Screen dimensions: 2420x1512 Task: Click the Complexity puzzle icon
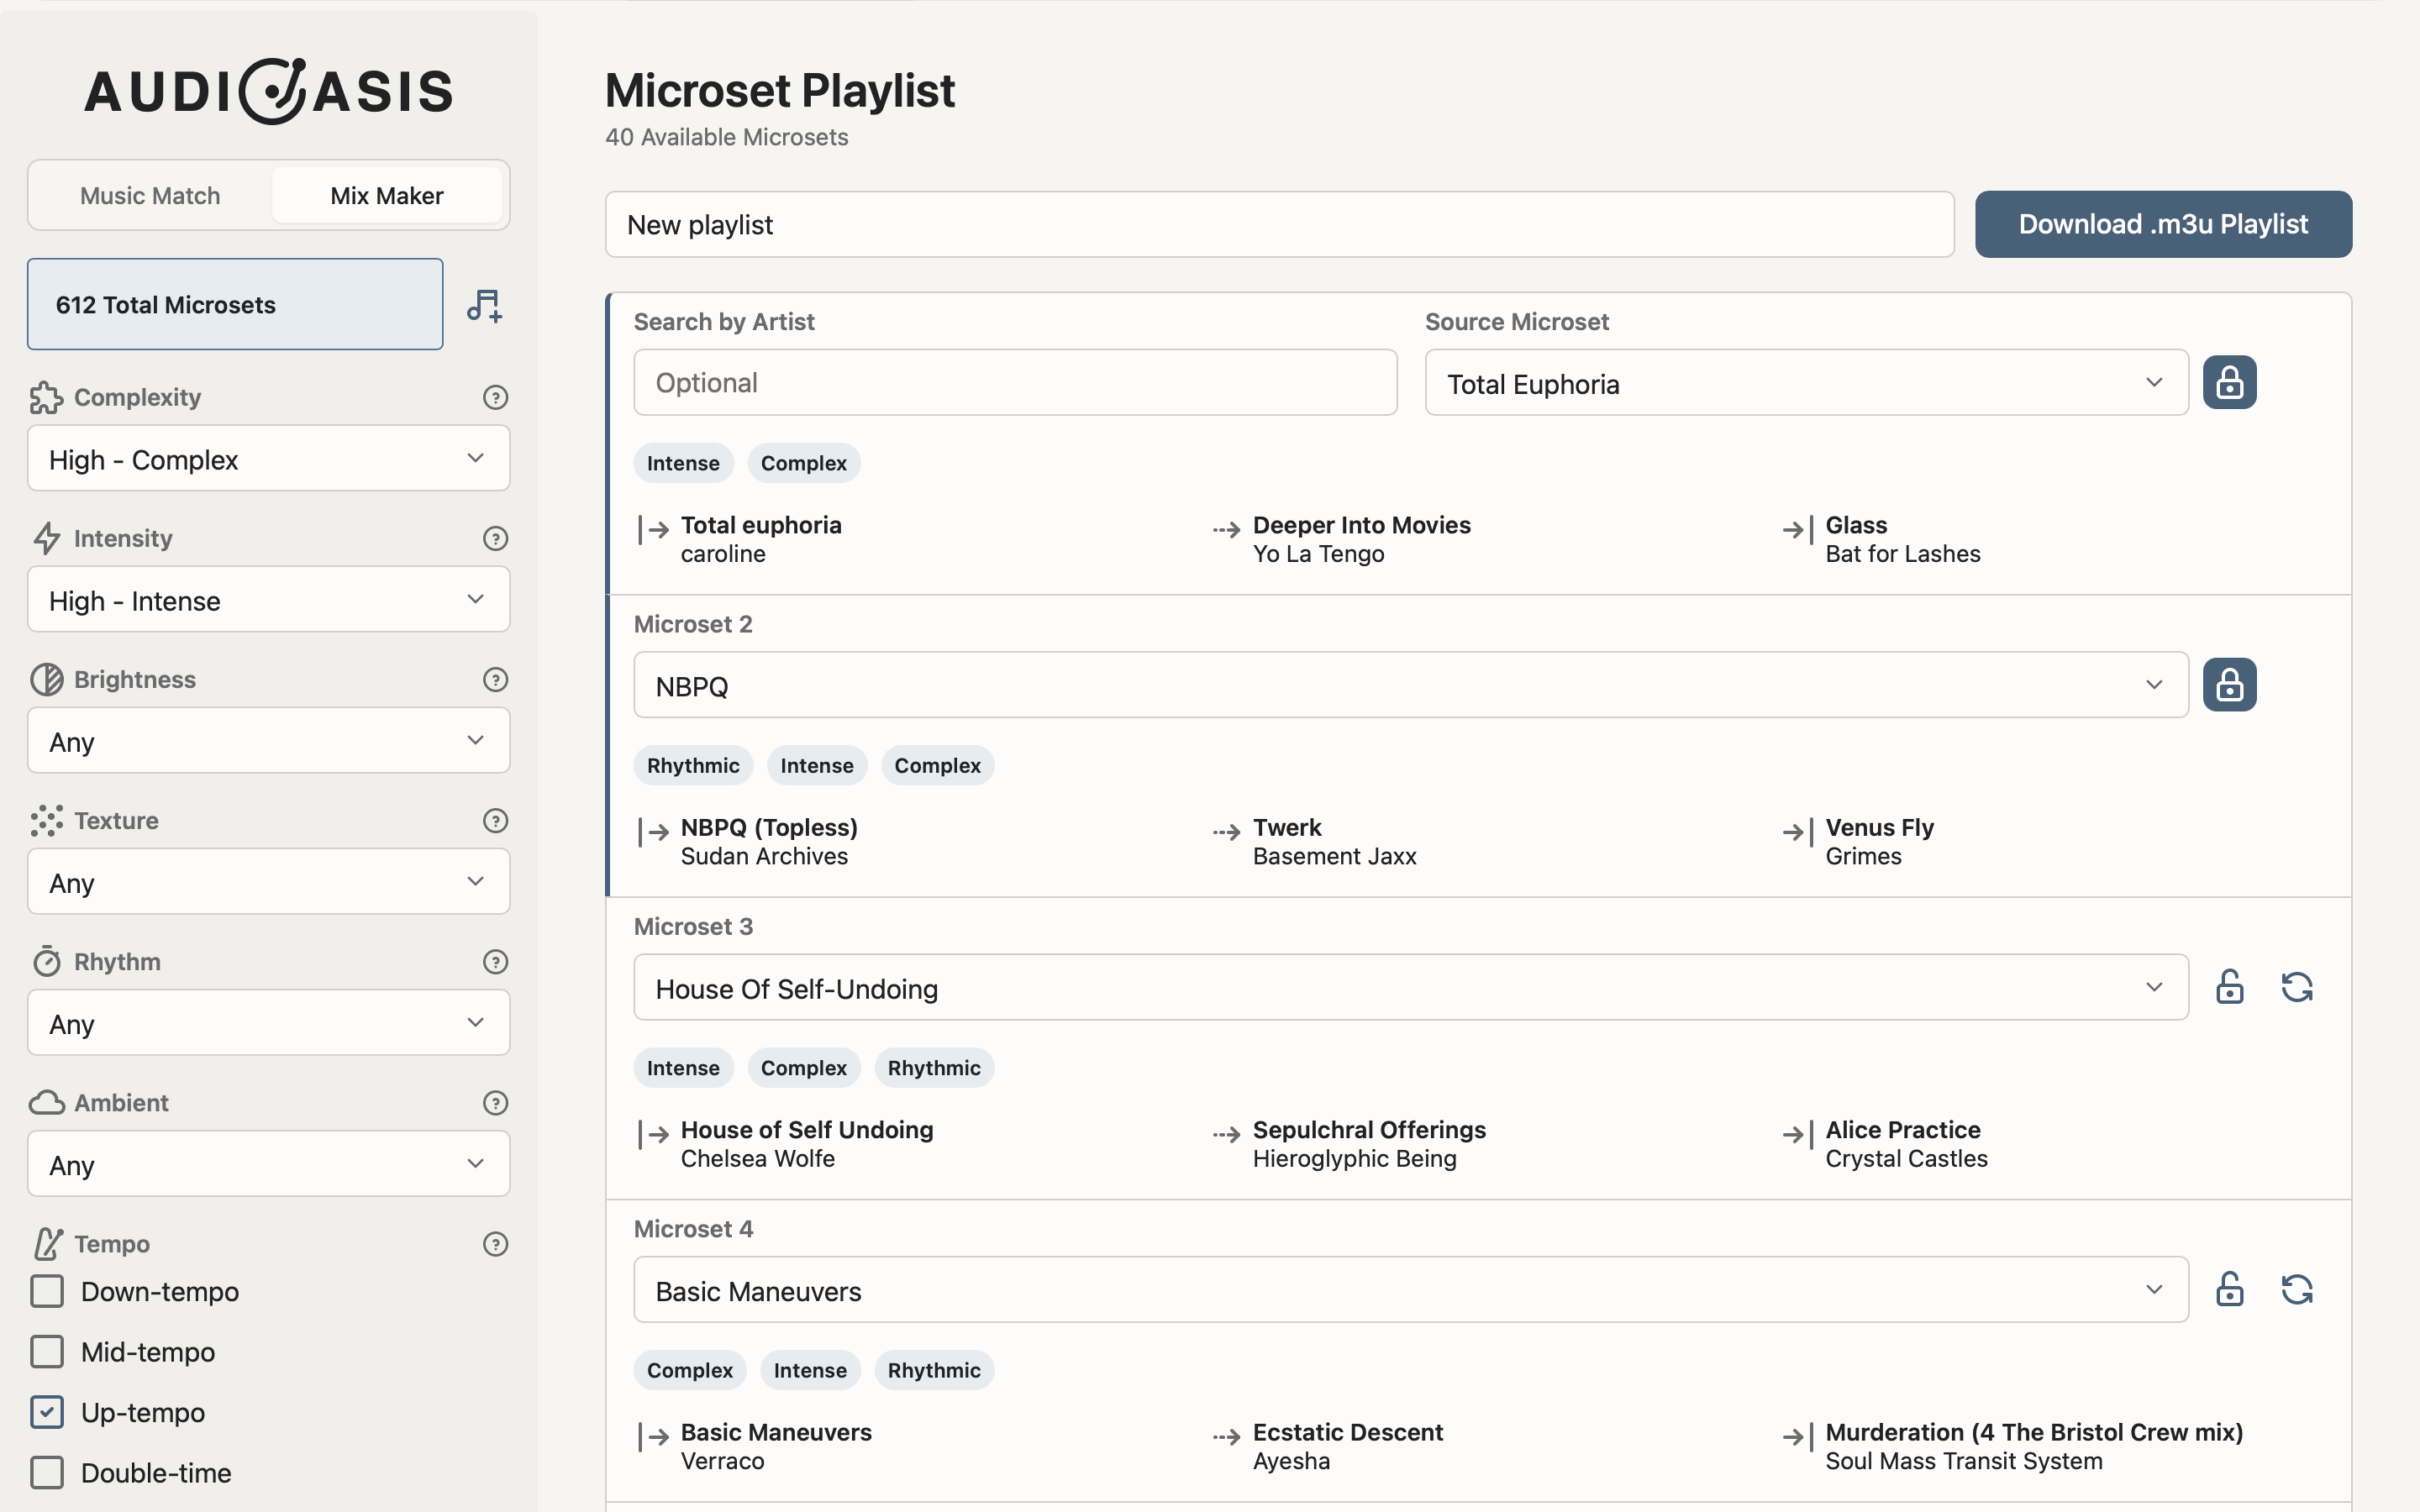pyautogui.click(x=46, y=397)
